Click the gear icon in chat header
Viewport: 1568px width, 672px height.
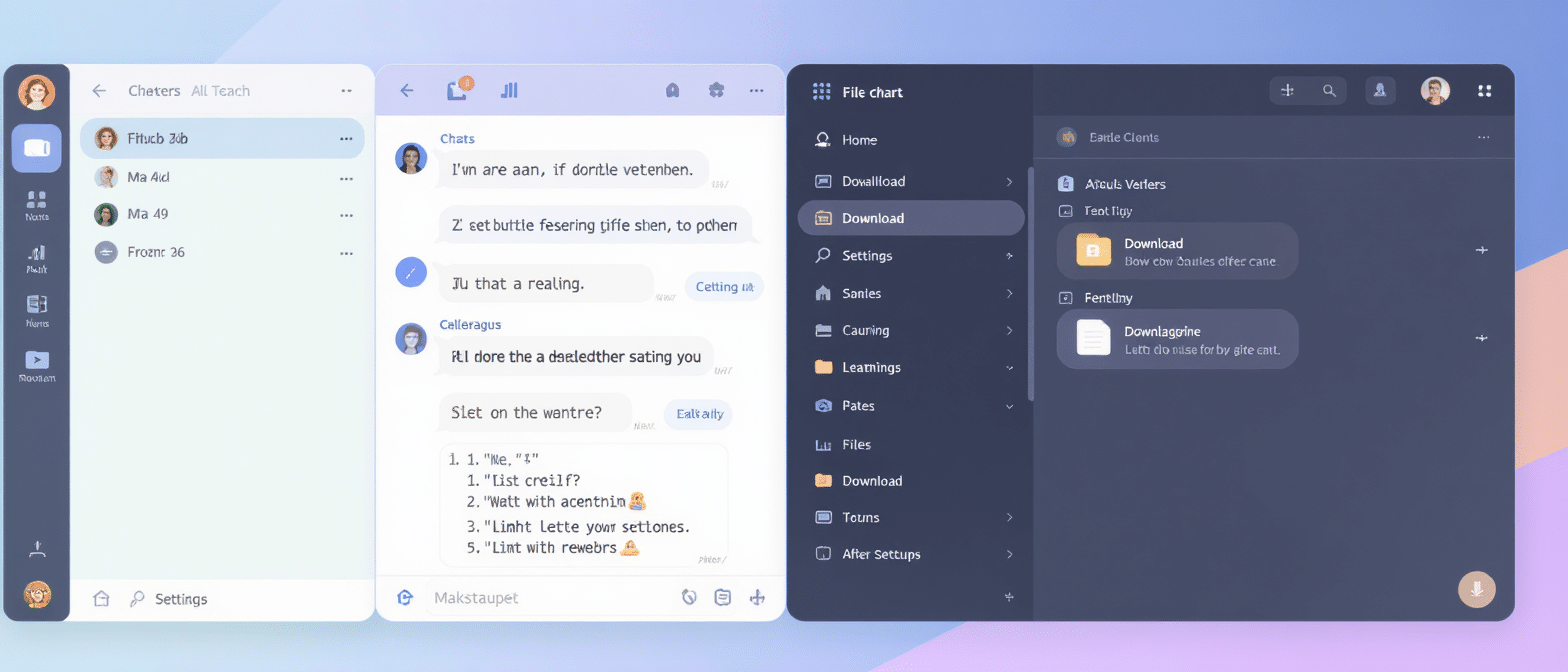(716, 90)
